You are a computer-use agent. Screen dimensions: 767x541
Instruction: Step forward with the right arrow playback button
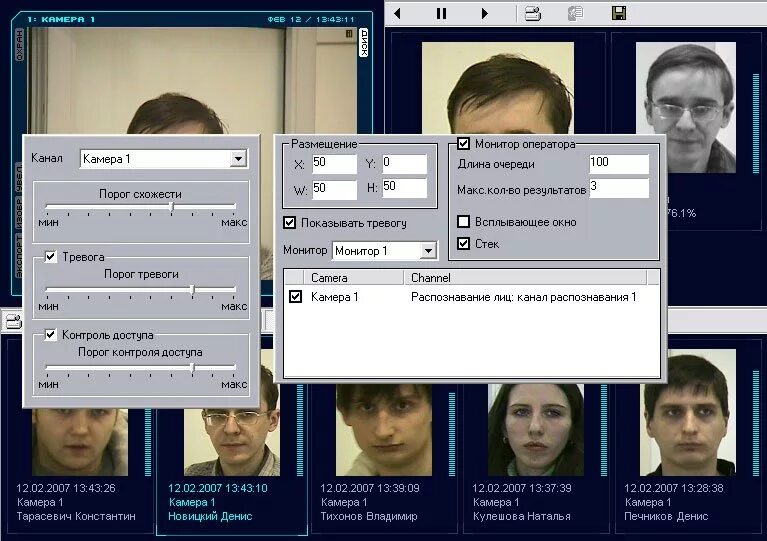point(484,13)
